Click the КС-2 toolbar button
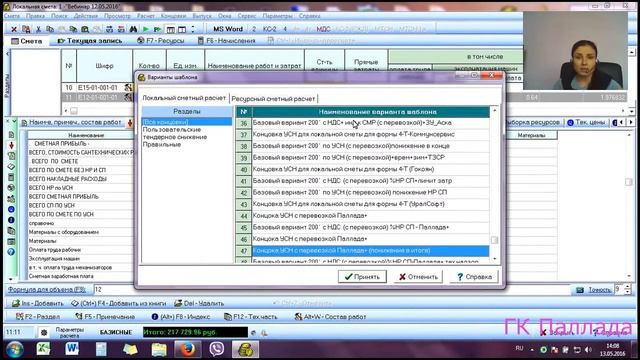The width and height of the screenshot is (640, 360). (269, 29)
